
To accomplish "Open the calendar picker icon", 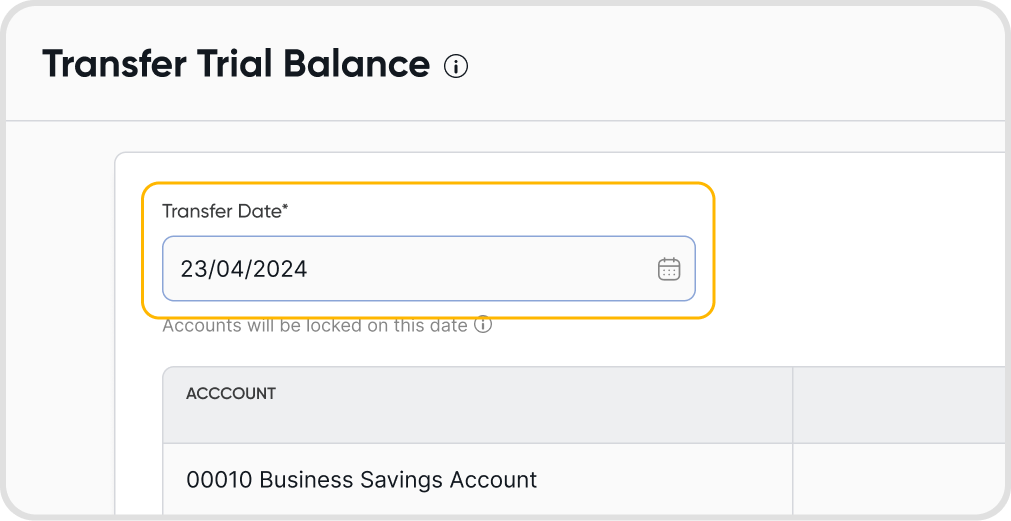I will [668, 268].
